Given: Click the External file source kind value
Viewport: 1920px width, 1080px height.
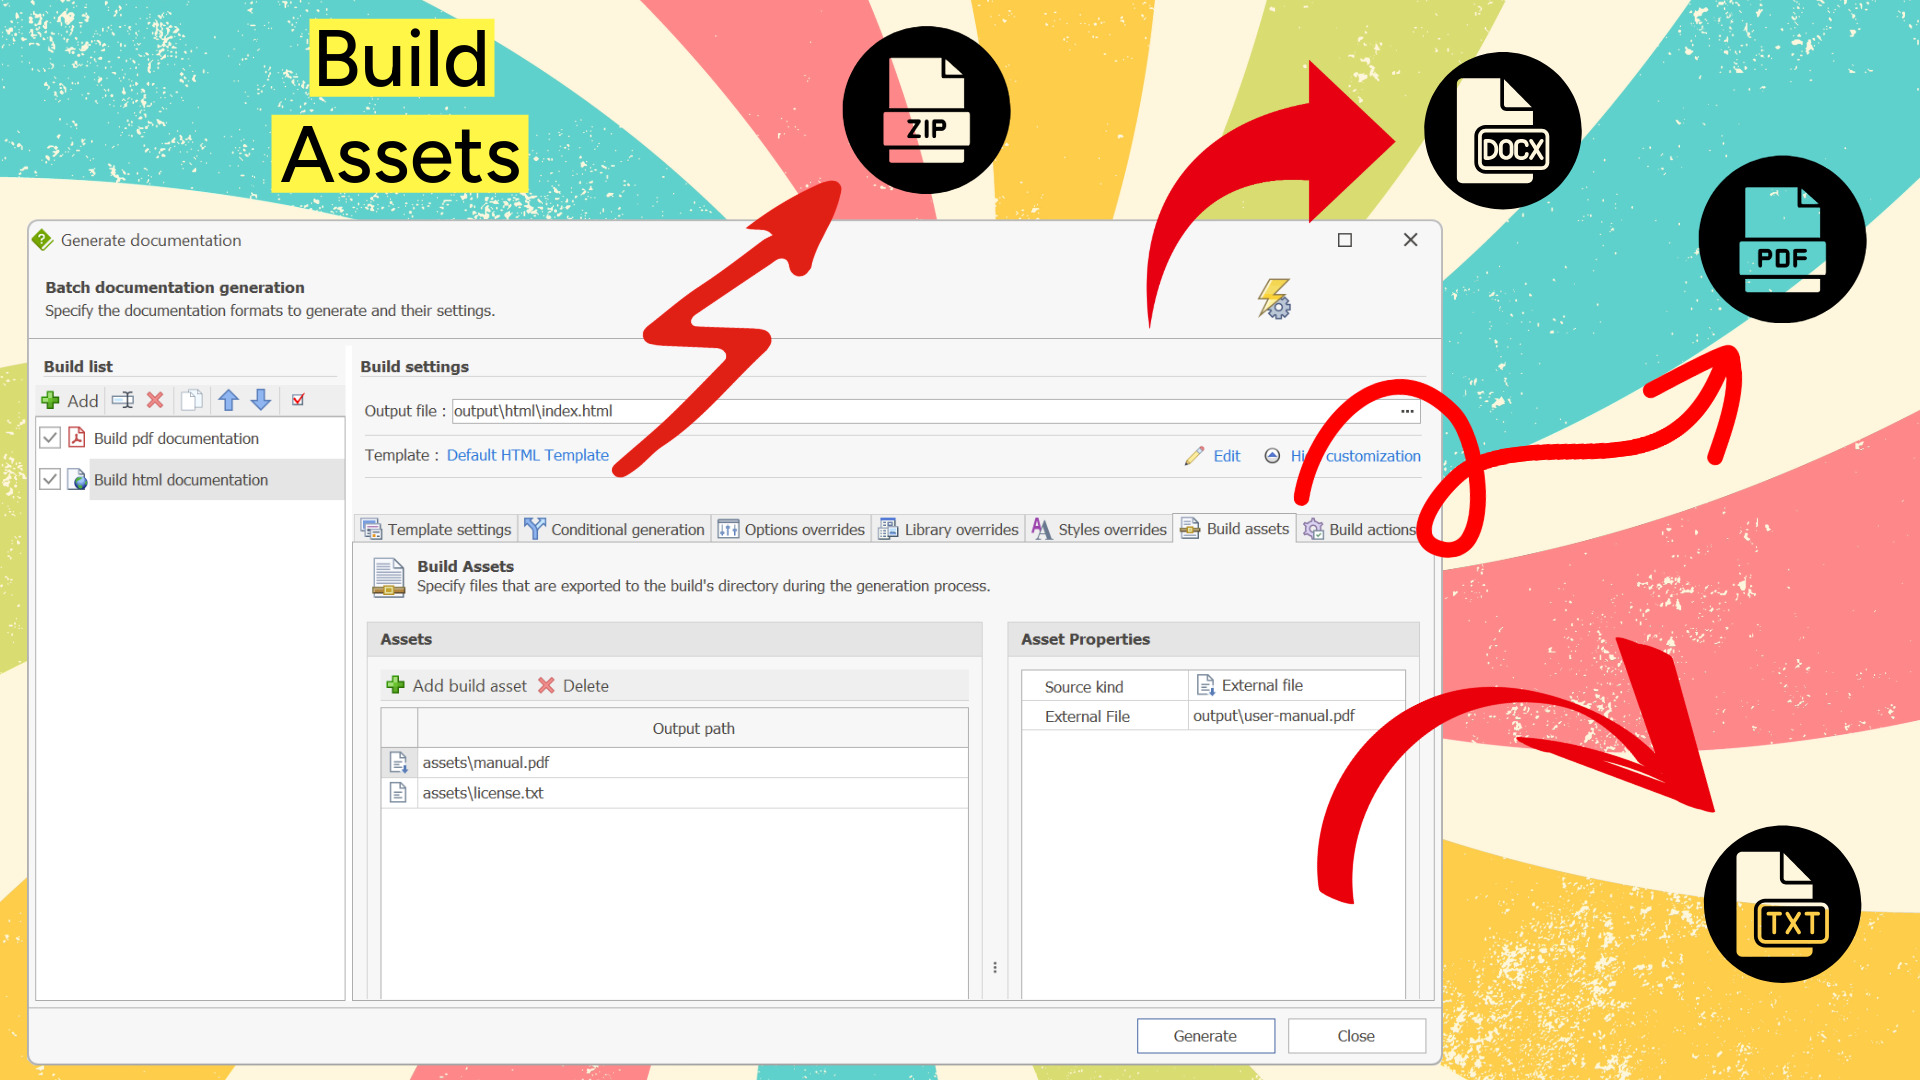Looking at the screenshot, I should 1297,685.
